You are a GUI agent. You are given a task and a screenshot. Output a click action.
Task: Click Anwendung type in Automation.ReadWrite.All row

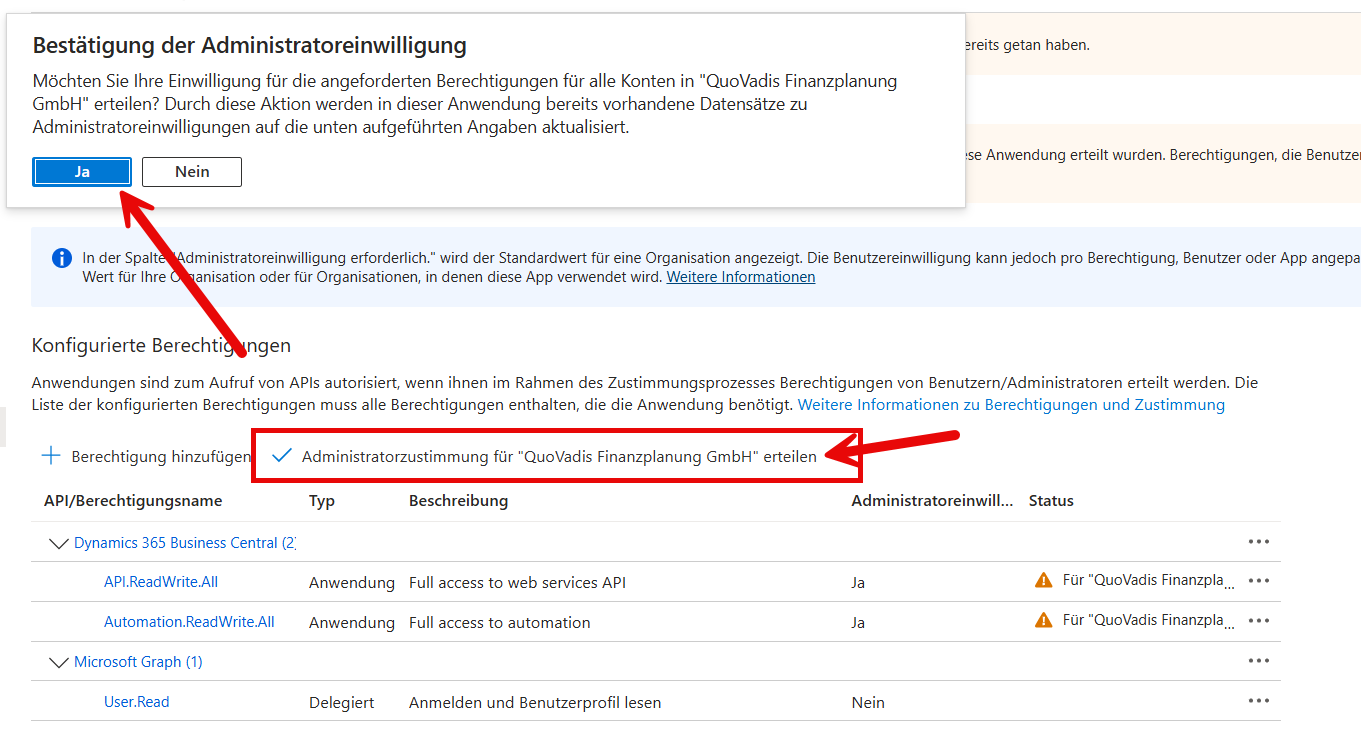coord(352,622)
